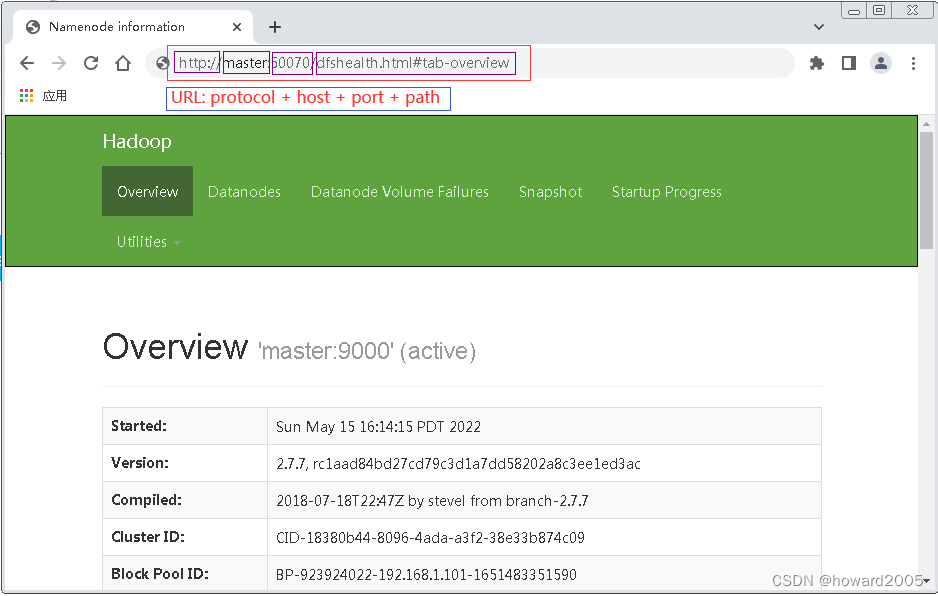Reload the page with the refresh icon
Image resolution: width=938 pixels, height=596 pixels.
(x=91, y=63)
